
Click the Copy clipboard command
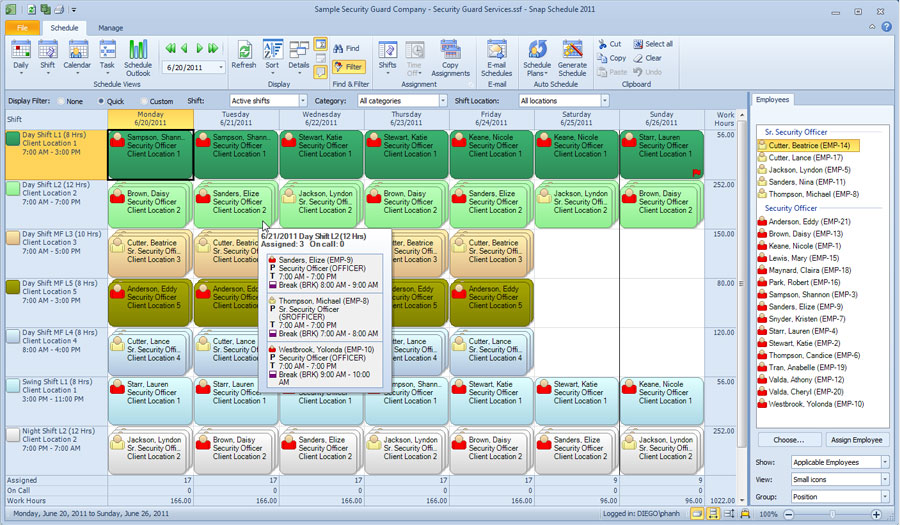pos(611,58)
